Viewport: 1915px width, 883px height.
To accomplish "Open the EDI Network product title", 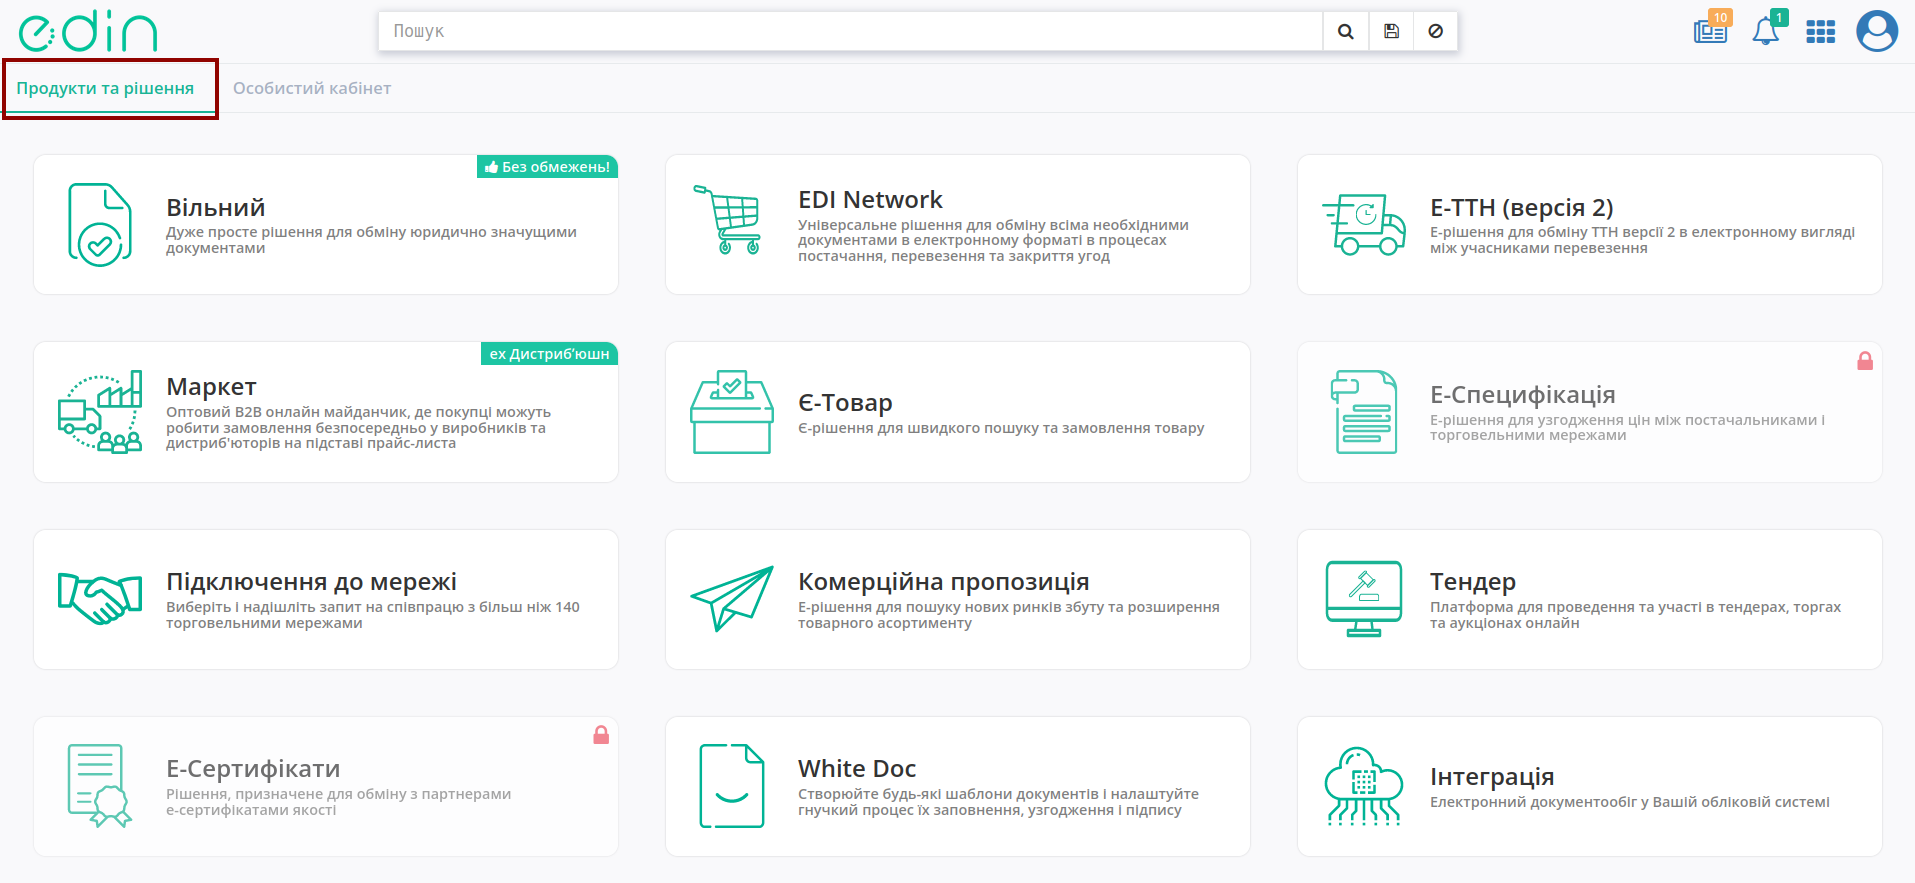I will [x=870, y=200].
